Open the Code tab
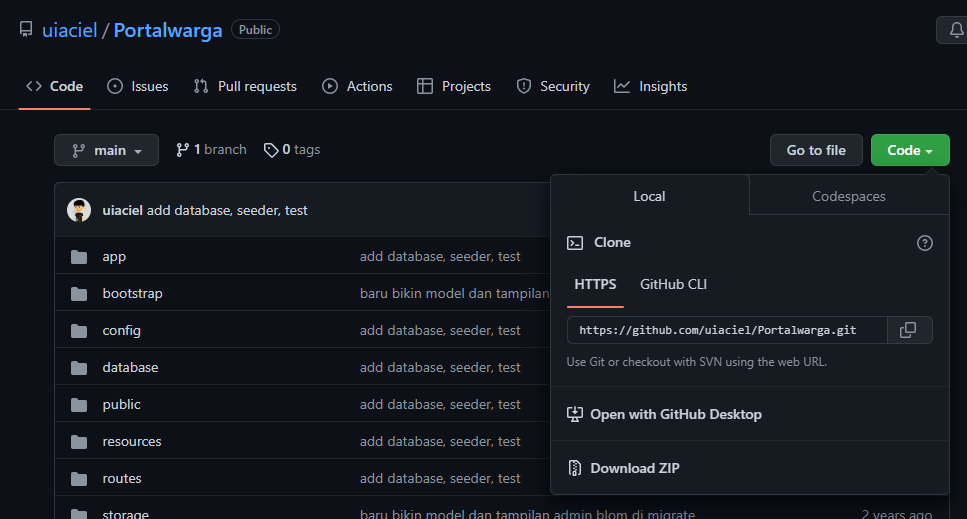 click(54, 86)
